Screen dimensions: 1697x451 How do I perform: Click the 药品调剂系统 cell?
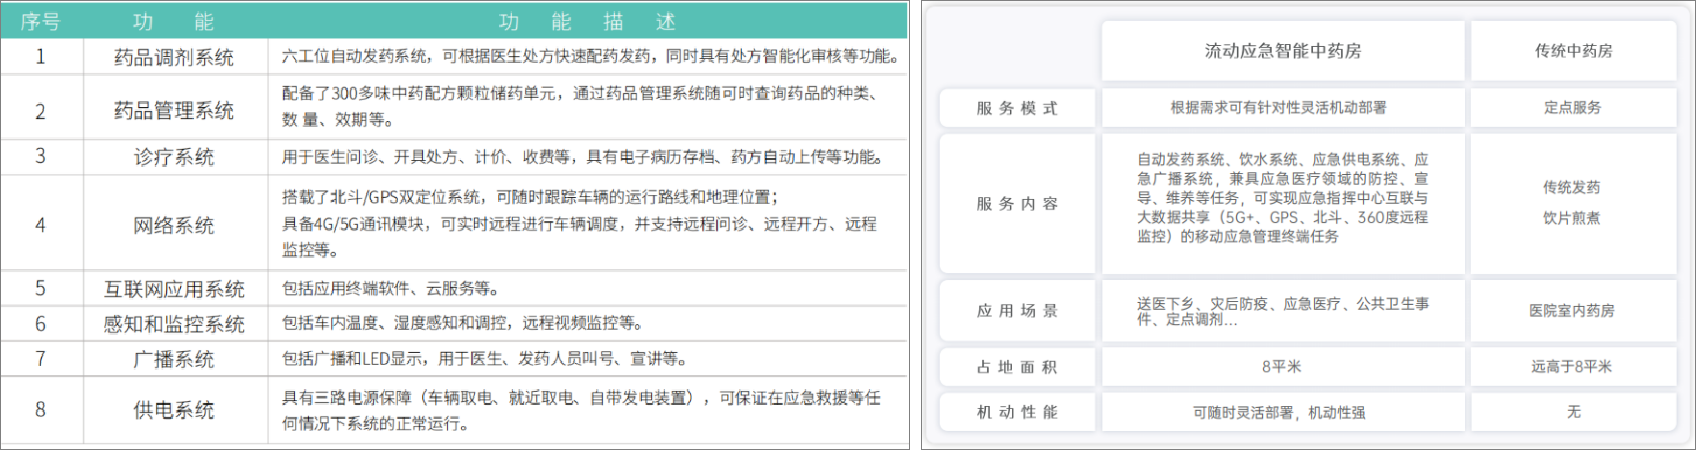tap(174, 57)
